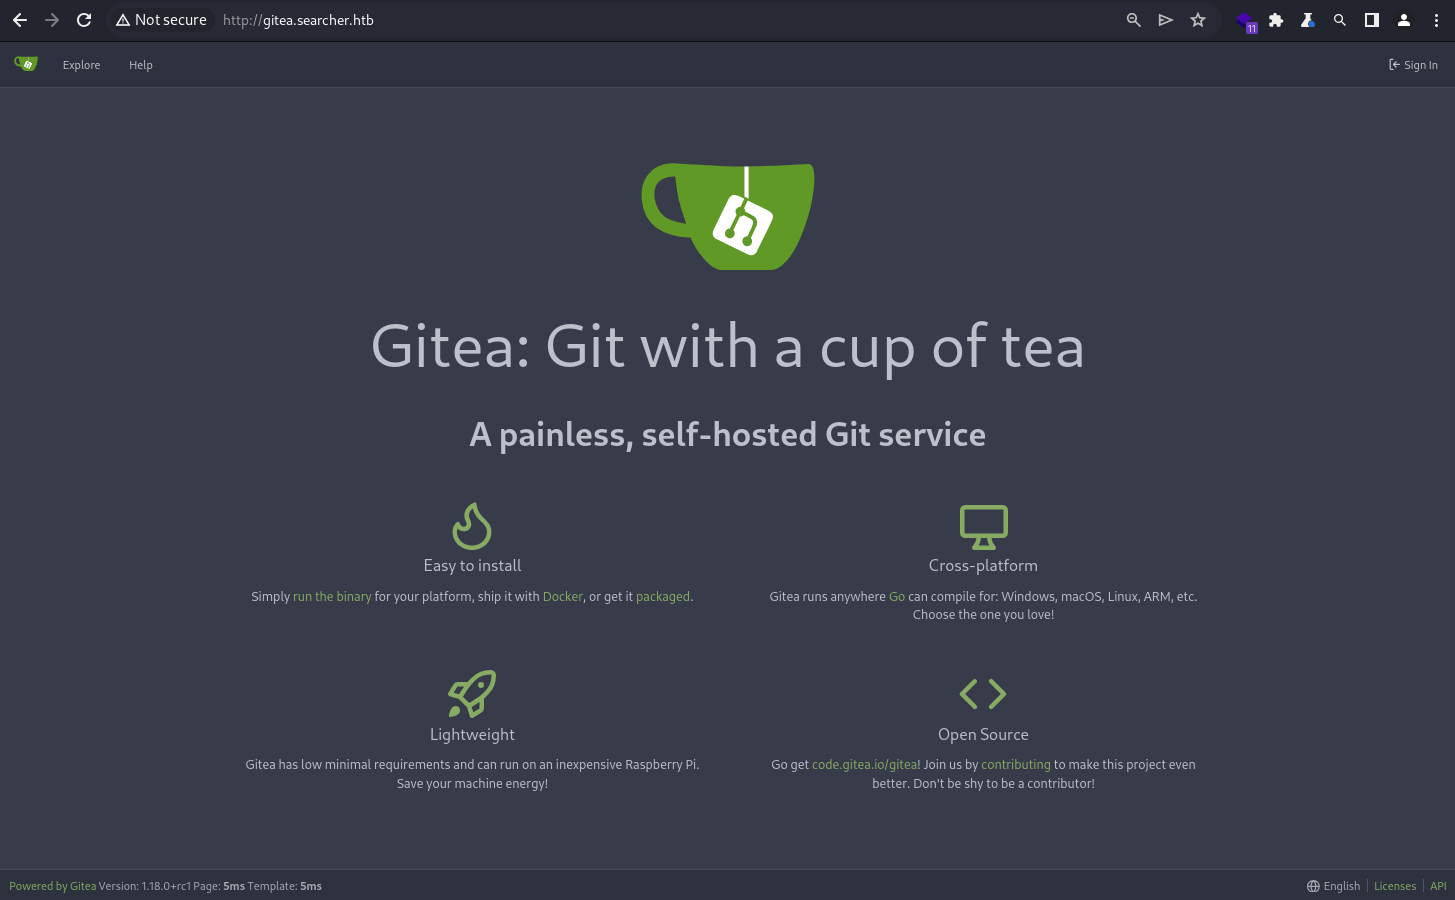The height and width of the screenshot is (900, 1455).
Task: Open the Explore menu item
Action: pos(81,65)
